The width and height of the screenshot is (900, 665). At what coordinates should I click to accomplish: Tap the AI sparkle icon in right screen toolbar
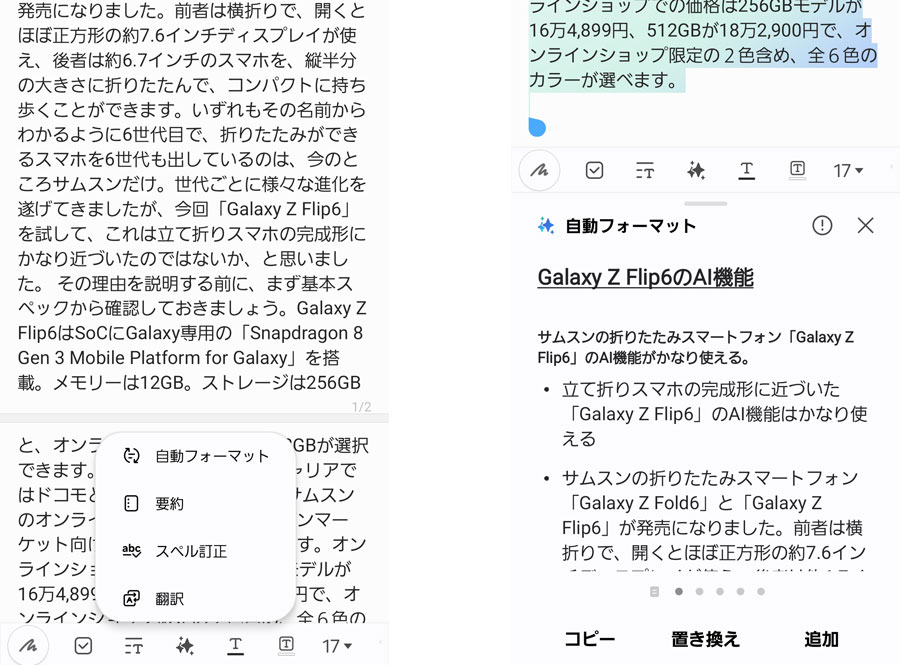[696, 170]
